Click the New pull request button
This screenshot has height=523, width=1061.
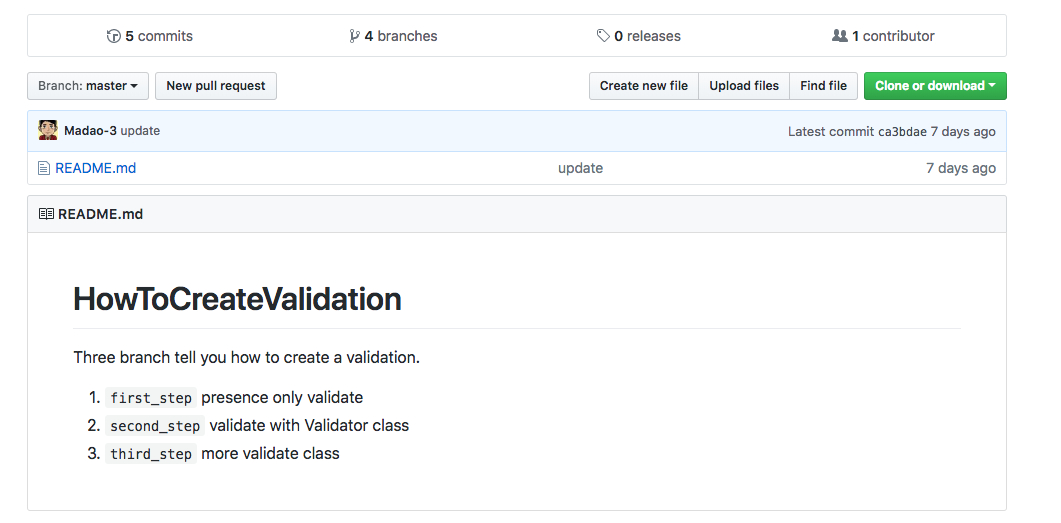tap(216, 86)
